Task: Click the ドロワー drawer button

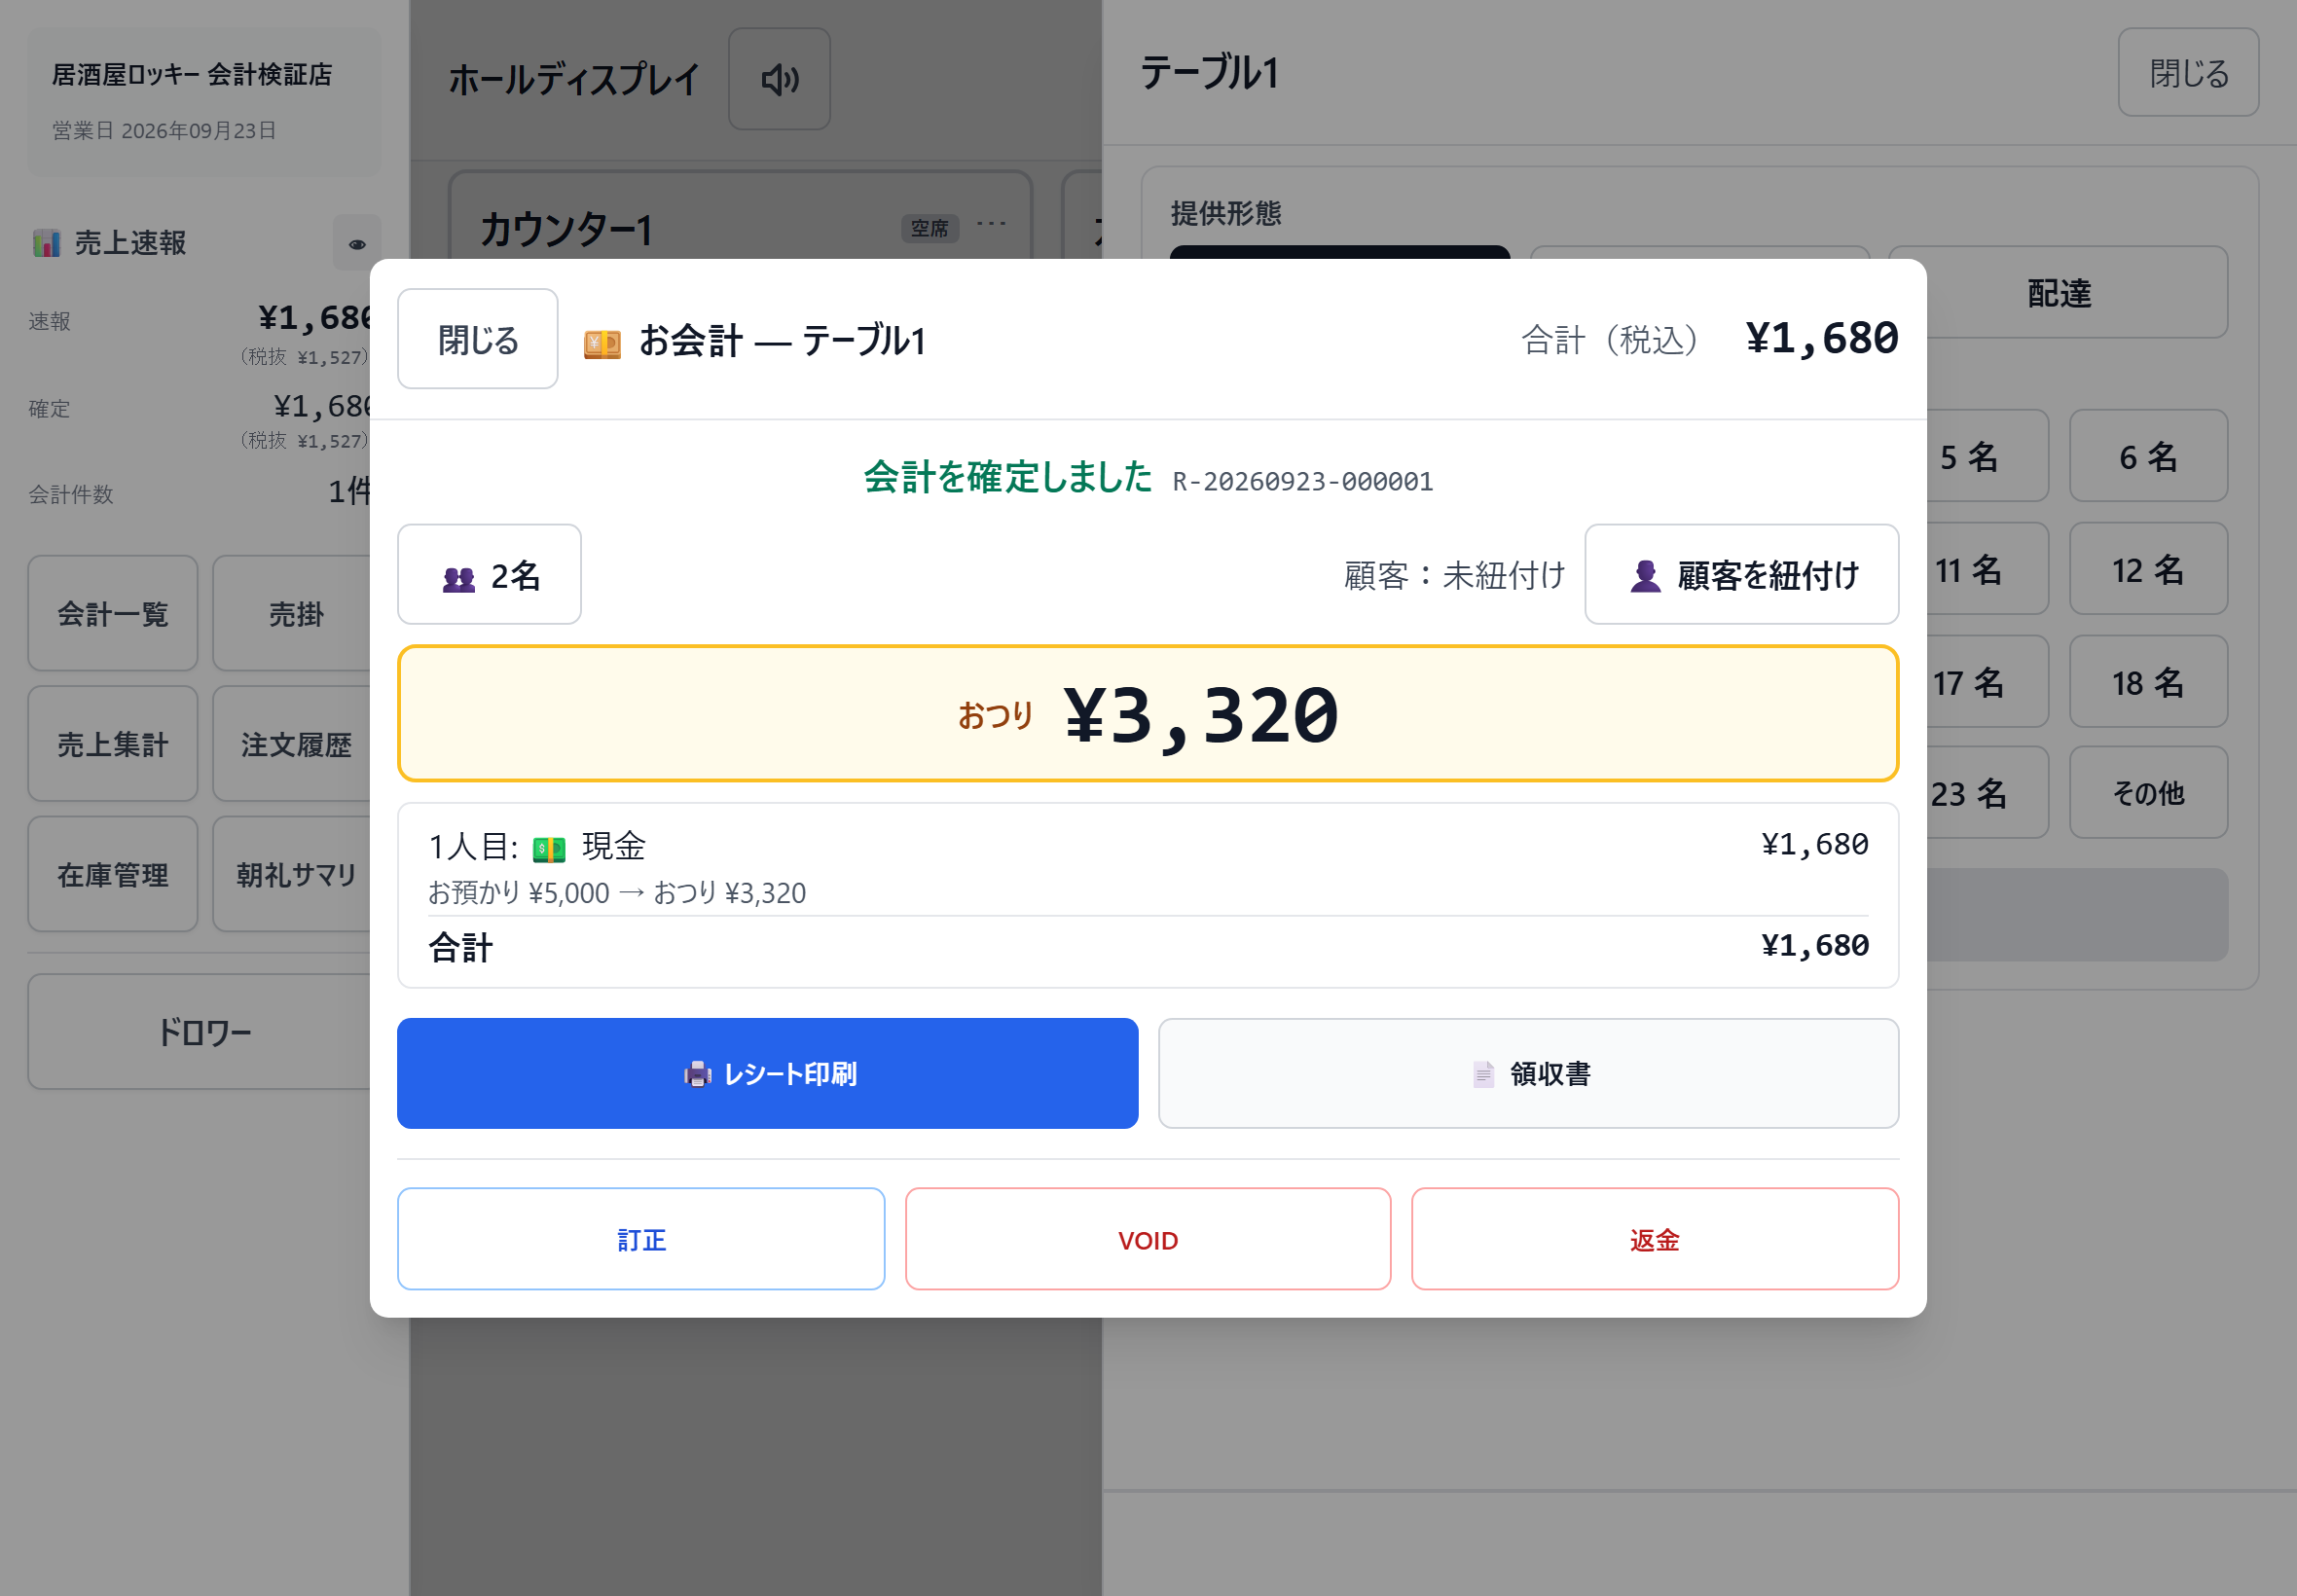Action: click(204, 1031)
